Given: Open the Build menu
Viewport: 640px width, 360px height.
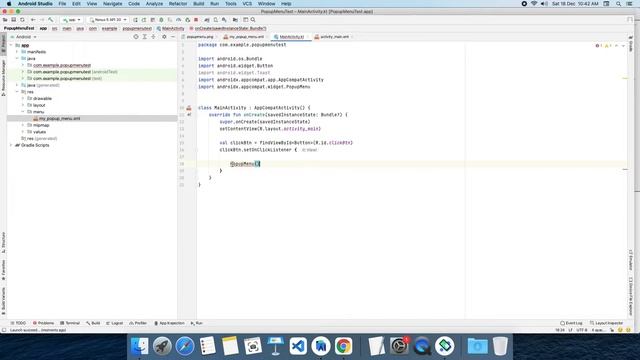Looking at the screenshot, I should [199, 4].
